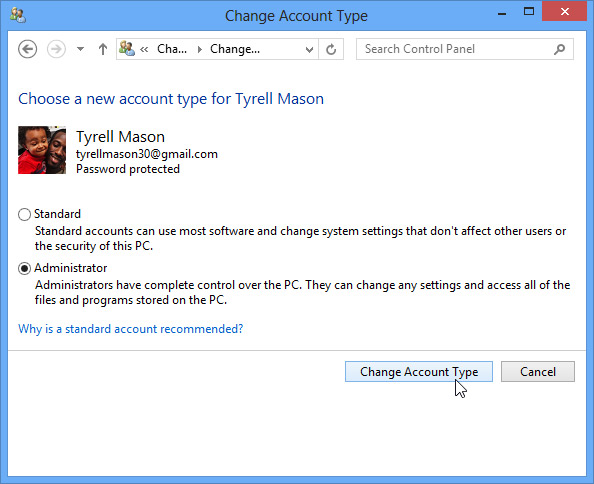Go back using the Back arrow
Viewport: 594px width, 484px height.
[x=27, y=49]
